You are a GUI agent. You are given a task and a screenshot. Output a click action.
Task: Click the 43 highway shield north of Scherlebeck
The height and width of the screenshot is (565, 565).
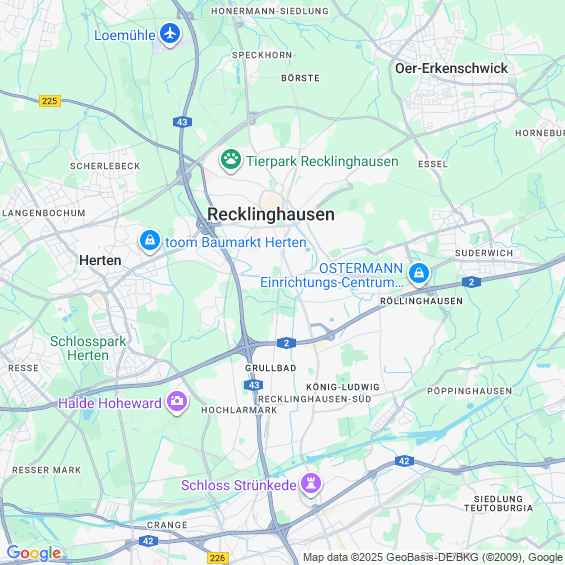tap(182, 122)
